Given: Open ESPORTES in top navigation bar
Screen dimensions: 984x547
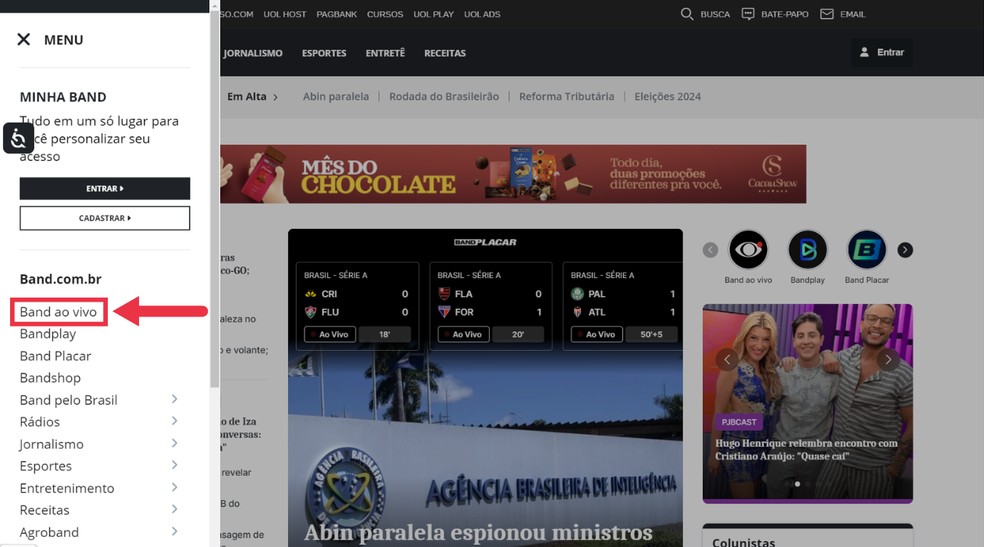Looking at the screenshot, I should click(324, 53).
